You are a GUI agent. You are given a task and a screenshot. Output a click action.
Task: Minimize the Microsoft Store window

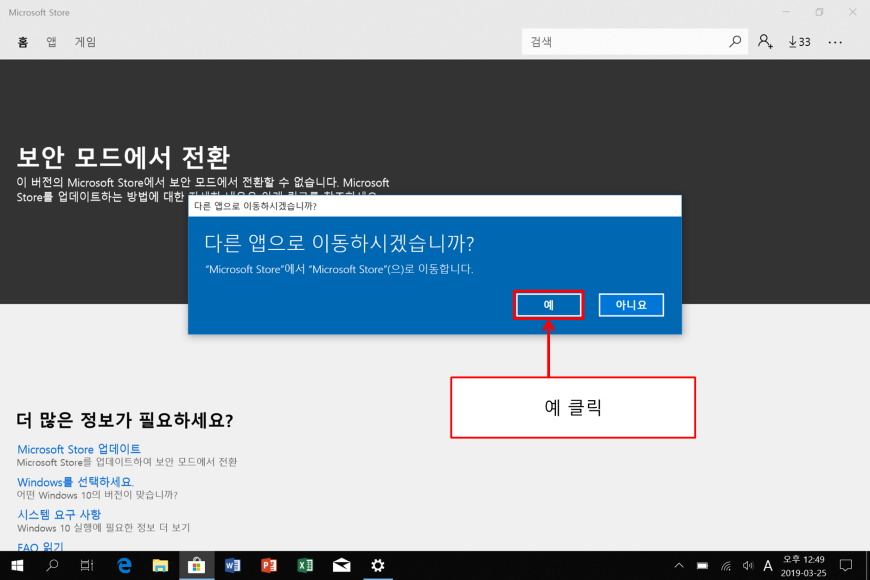pos(786,12)
